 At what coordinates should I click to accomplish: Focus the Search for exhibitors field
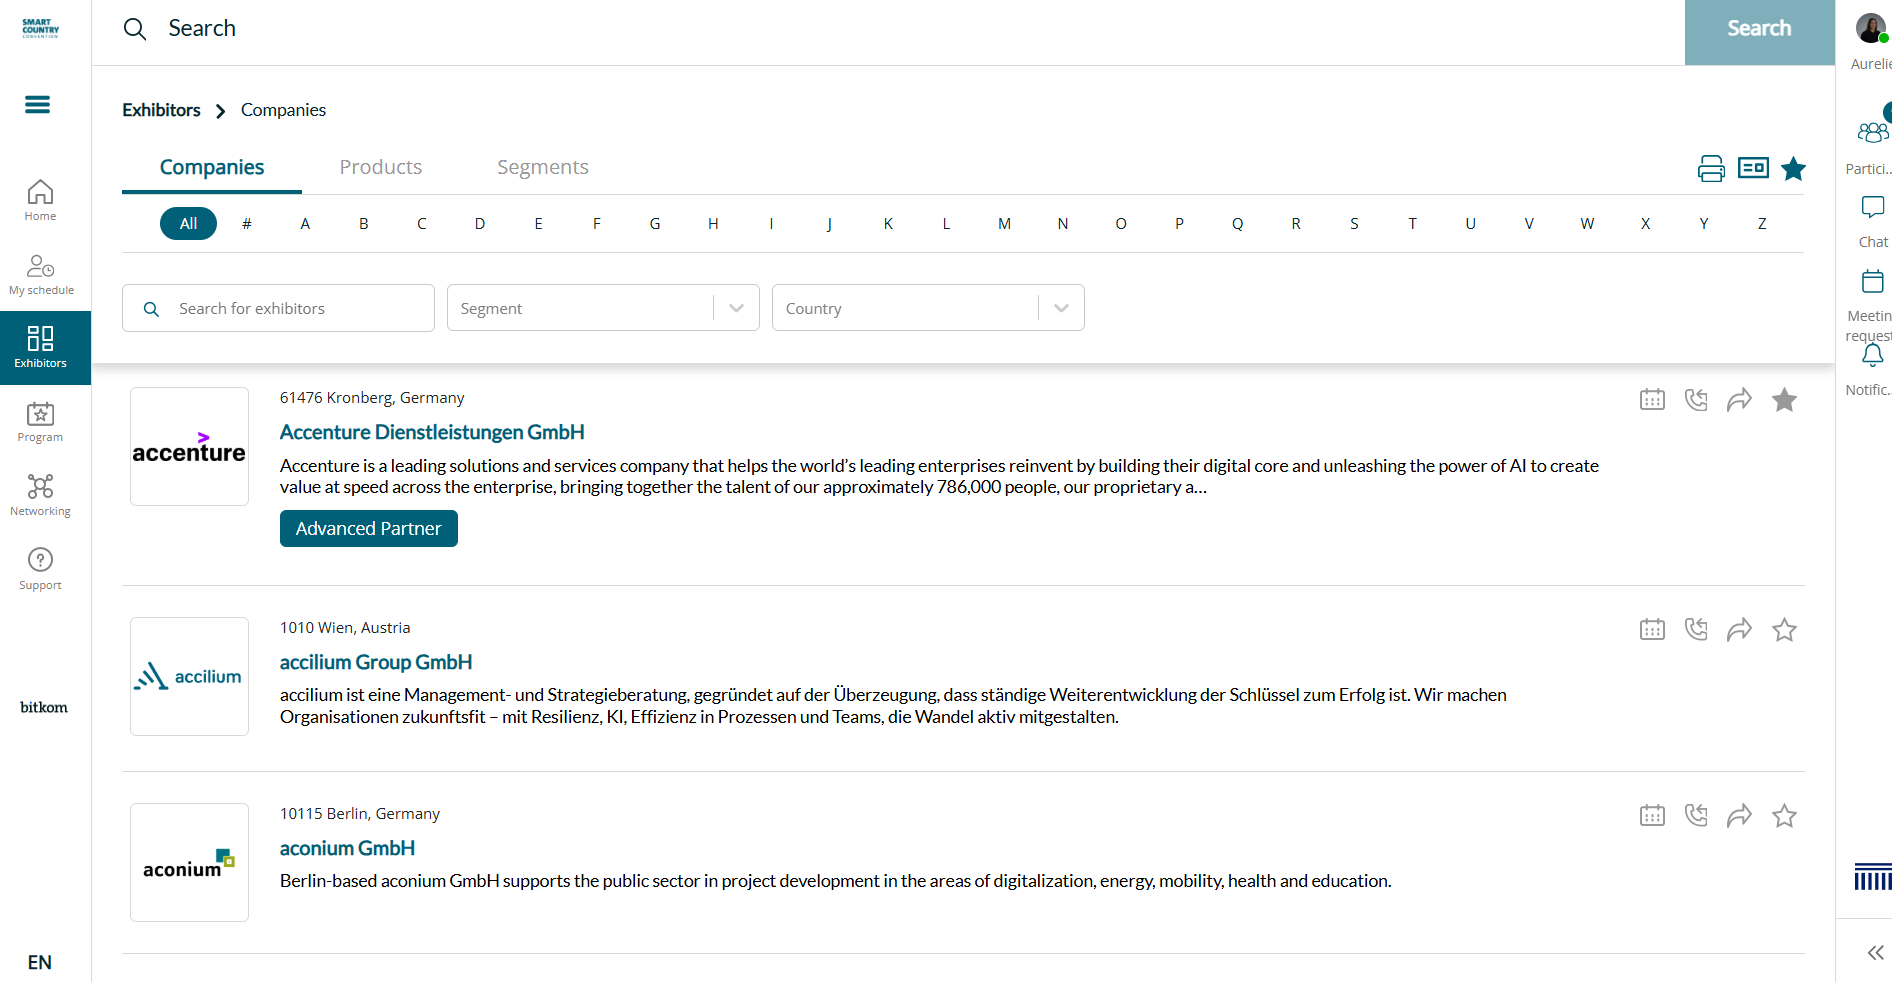[278, 308]
